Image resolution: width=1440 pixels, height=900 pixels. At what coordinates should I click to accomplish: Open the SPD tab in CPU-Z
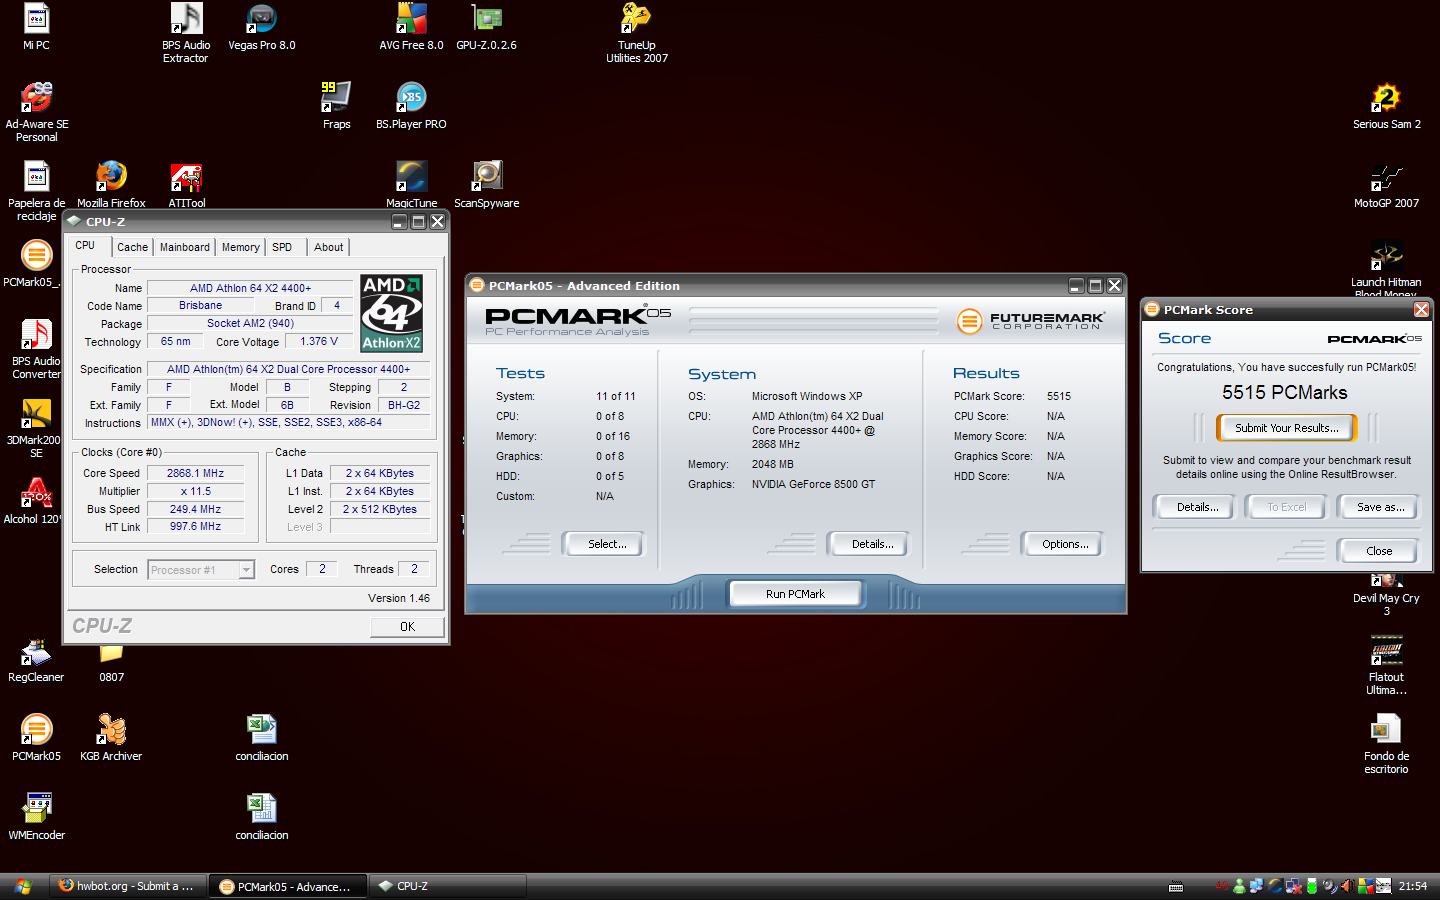point(282,247)
